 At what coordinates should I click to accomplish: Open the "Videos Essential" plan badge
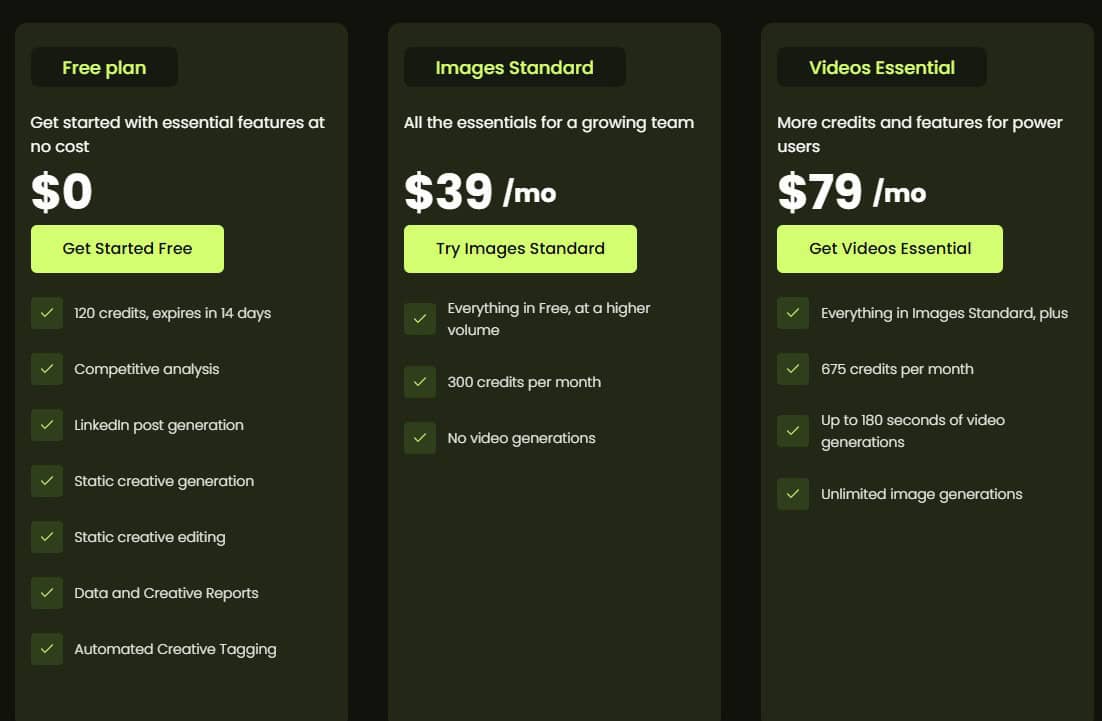881,67
